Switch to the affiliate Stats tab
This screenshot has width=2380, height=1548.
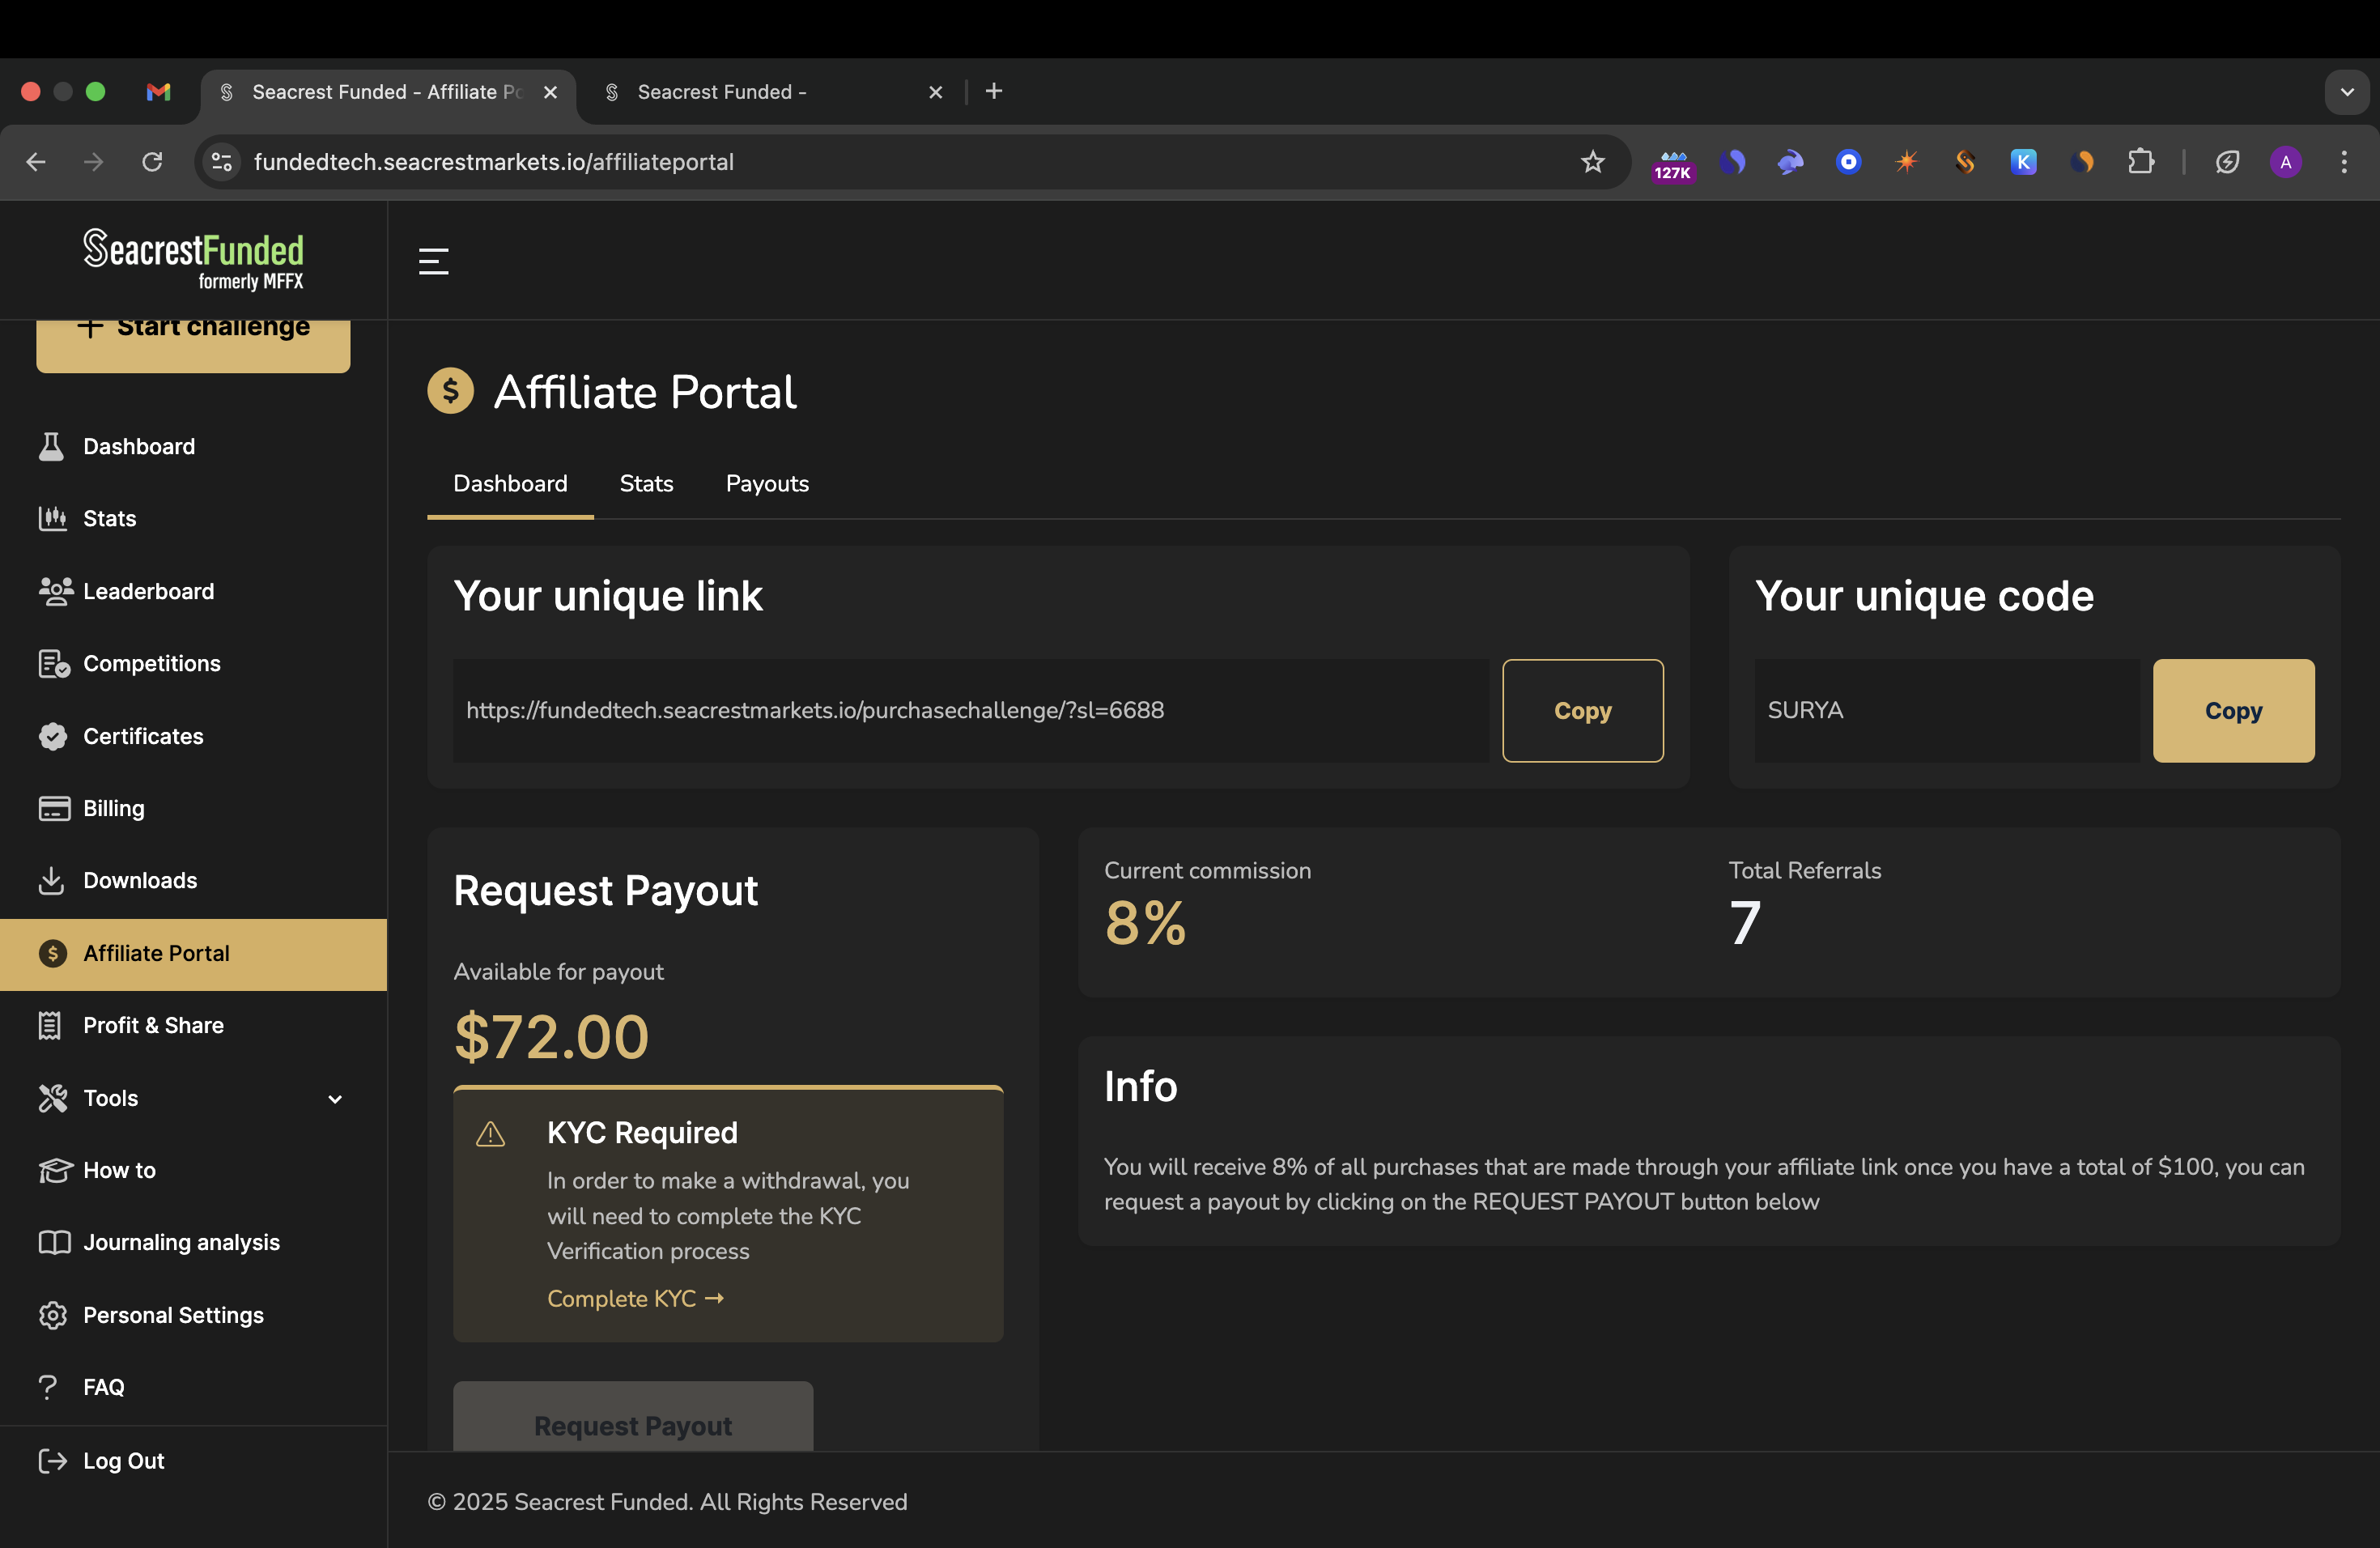646,484
